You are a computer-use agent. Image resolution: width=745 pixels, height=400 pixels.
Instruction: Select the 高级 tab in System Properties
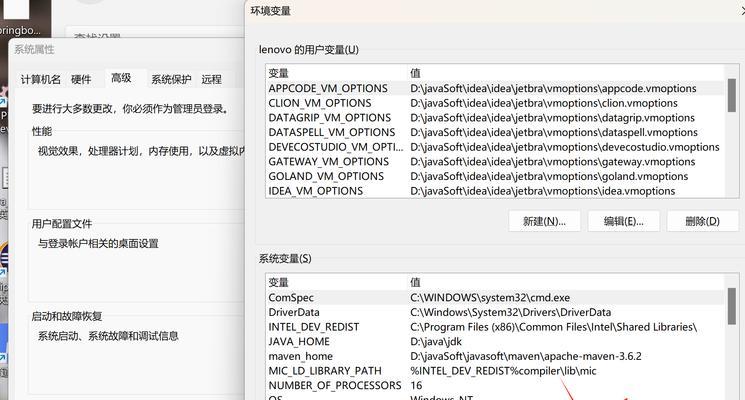(121, 78)
